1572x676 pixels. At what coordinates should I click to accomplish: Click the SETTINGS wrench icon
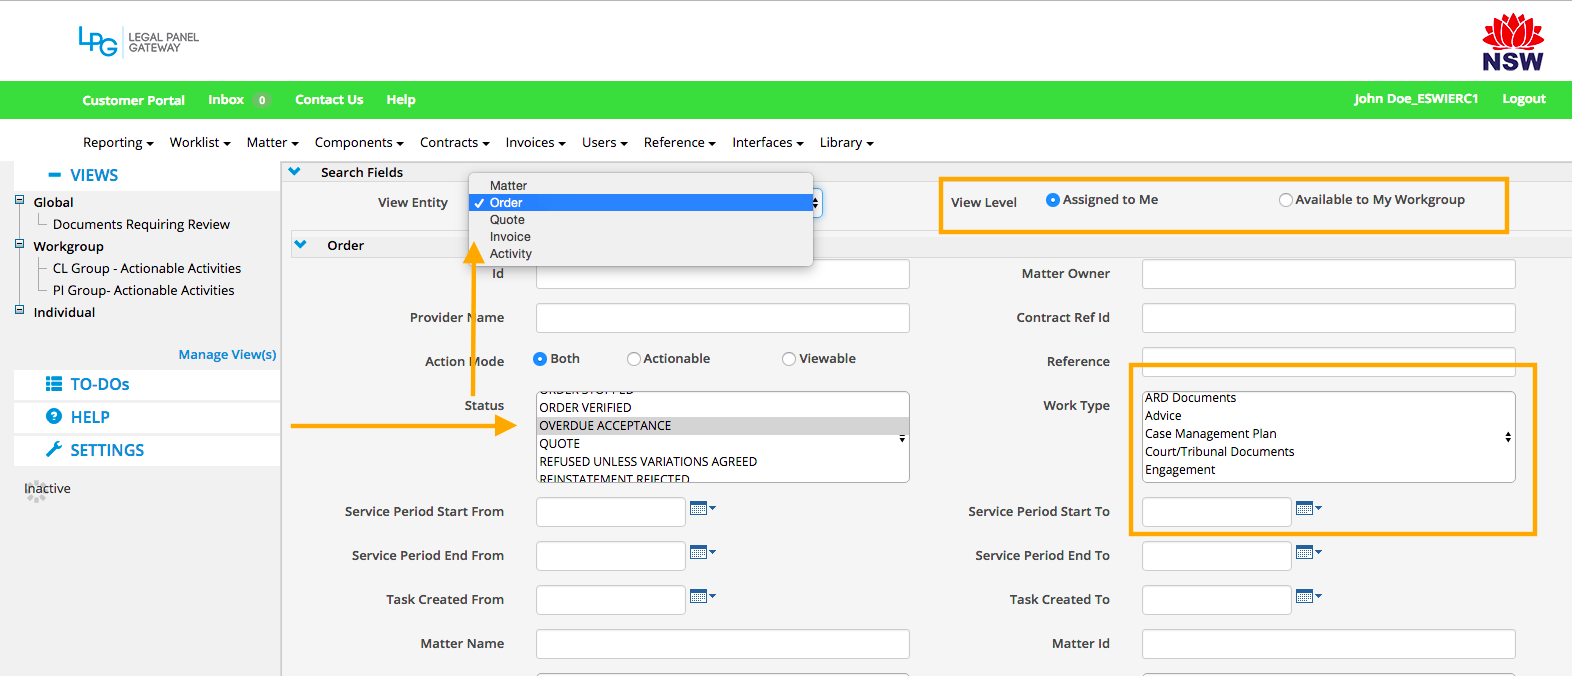coord(54,449)
